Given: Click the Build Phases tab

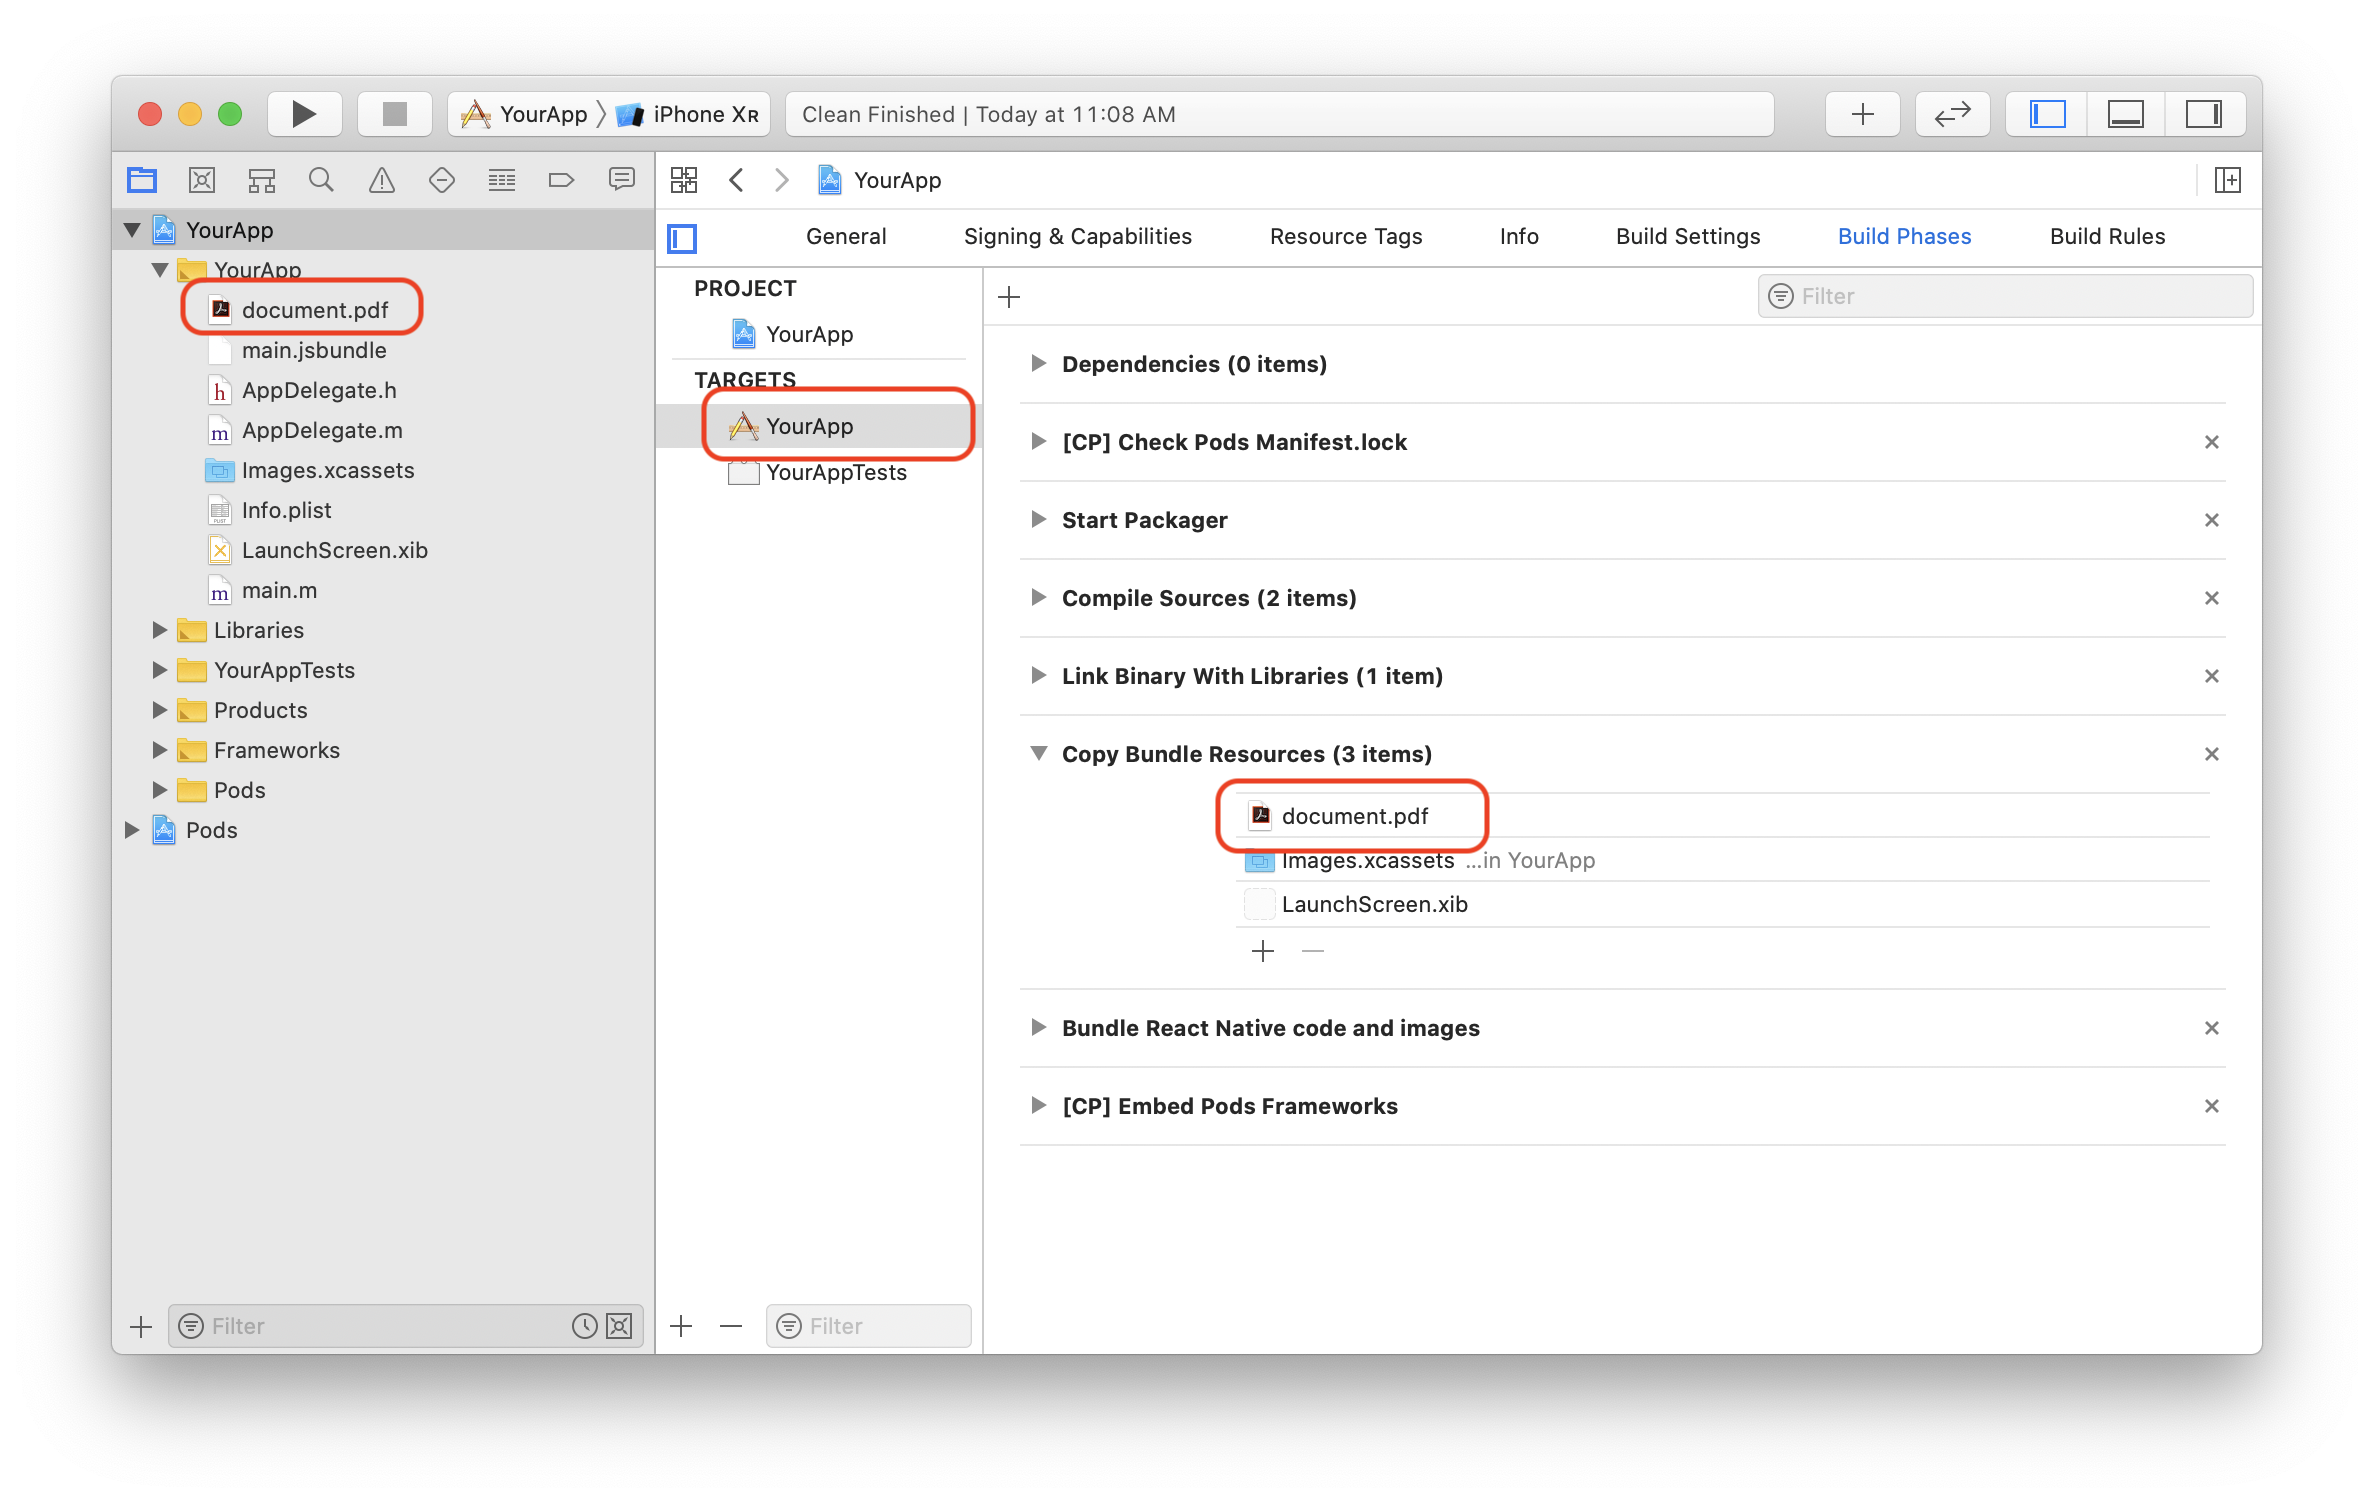Looking at the screenshot, I should click(1905, 235).
